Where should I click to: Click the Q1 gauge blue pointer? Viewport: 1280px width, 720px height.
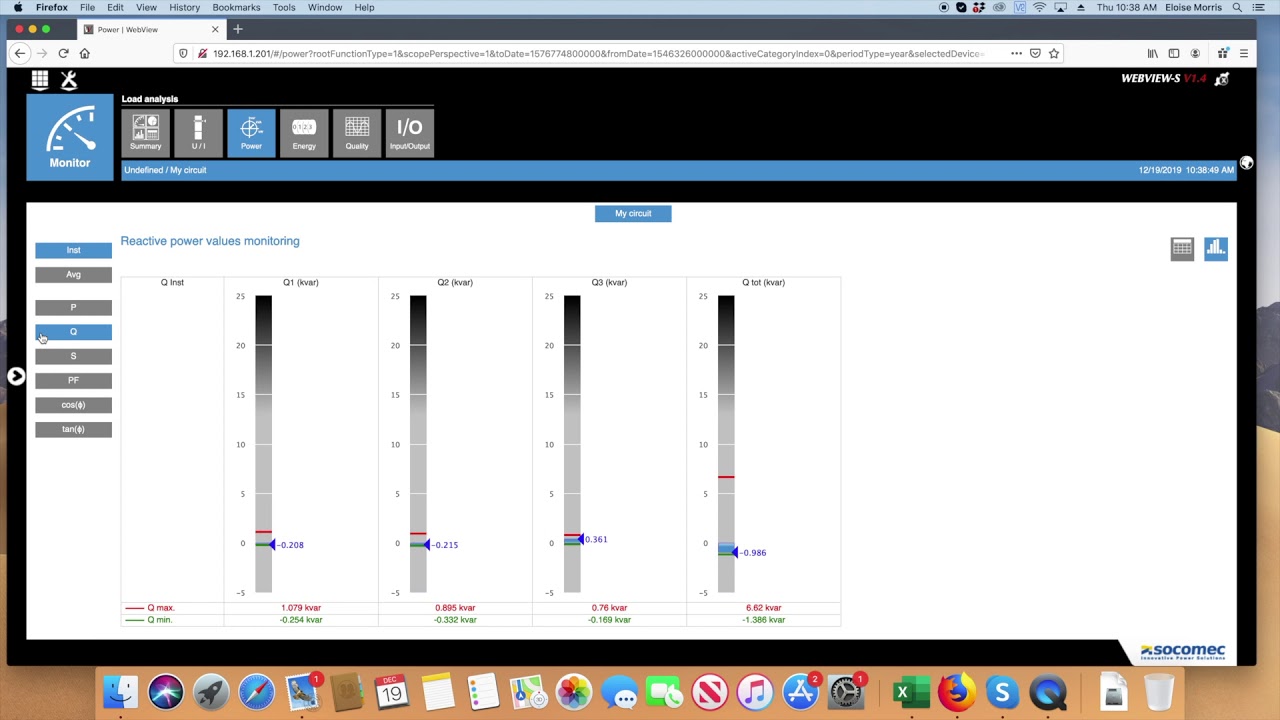click(274, 545)
